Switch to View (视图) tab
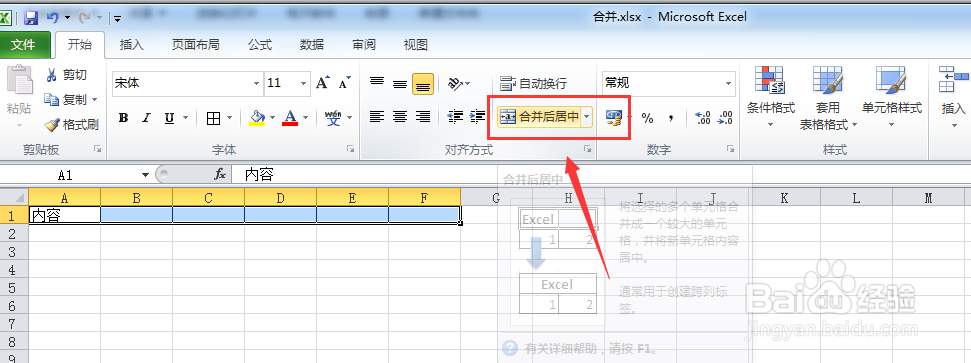This screenshot has height=363, width=971. coord(416,45)
